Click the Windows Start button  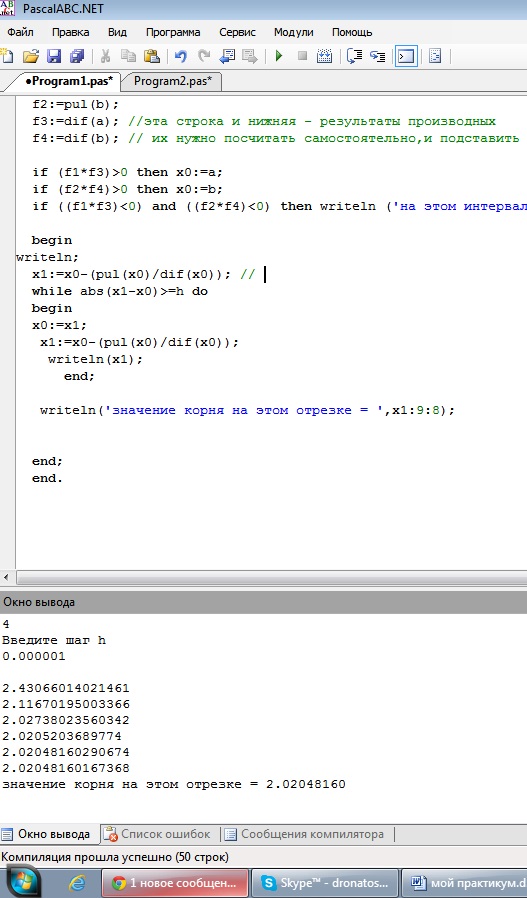[21, 883]
